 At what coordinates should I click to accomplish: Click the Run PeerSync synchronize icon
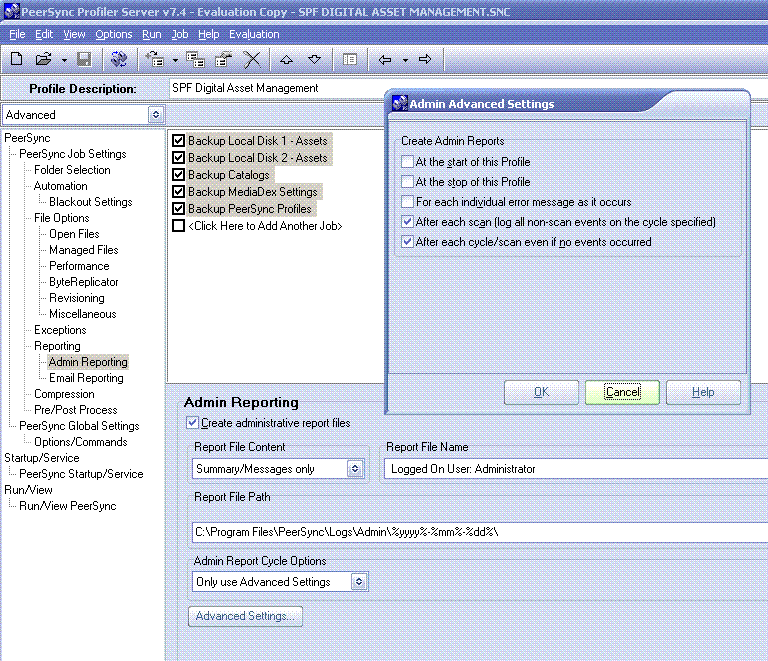tap(119, 59)
